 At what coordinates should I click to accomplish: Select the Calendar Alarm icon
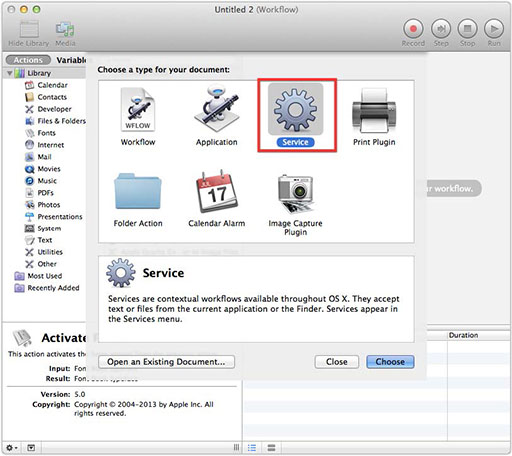pyautogui.click(x=217, y=191)
